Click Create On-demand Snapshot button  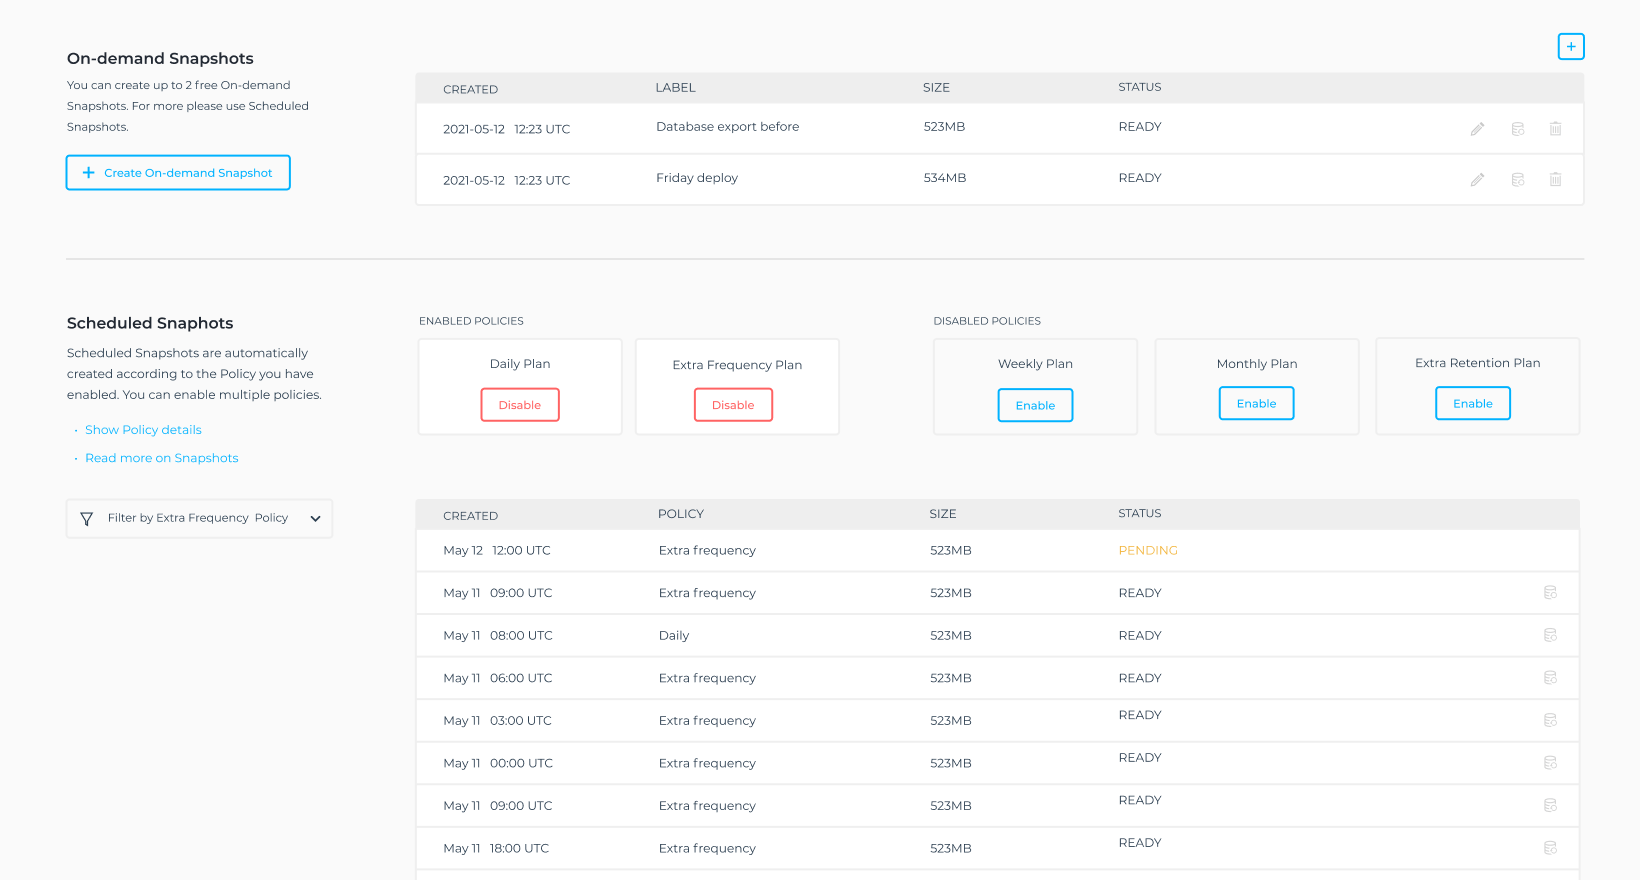178,173
